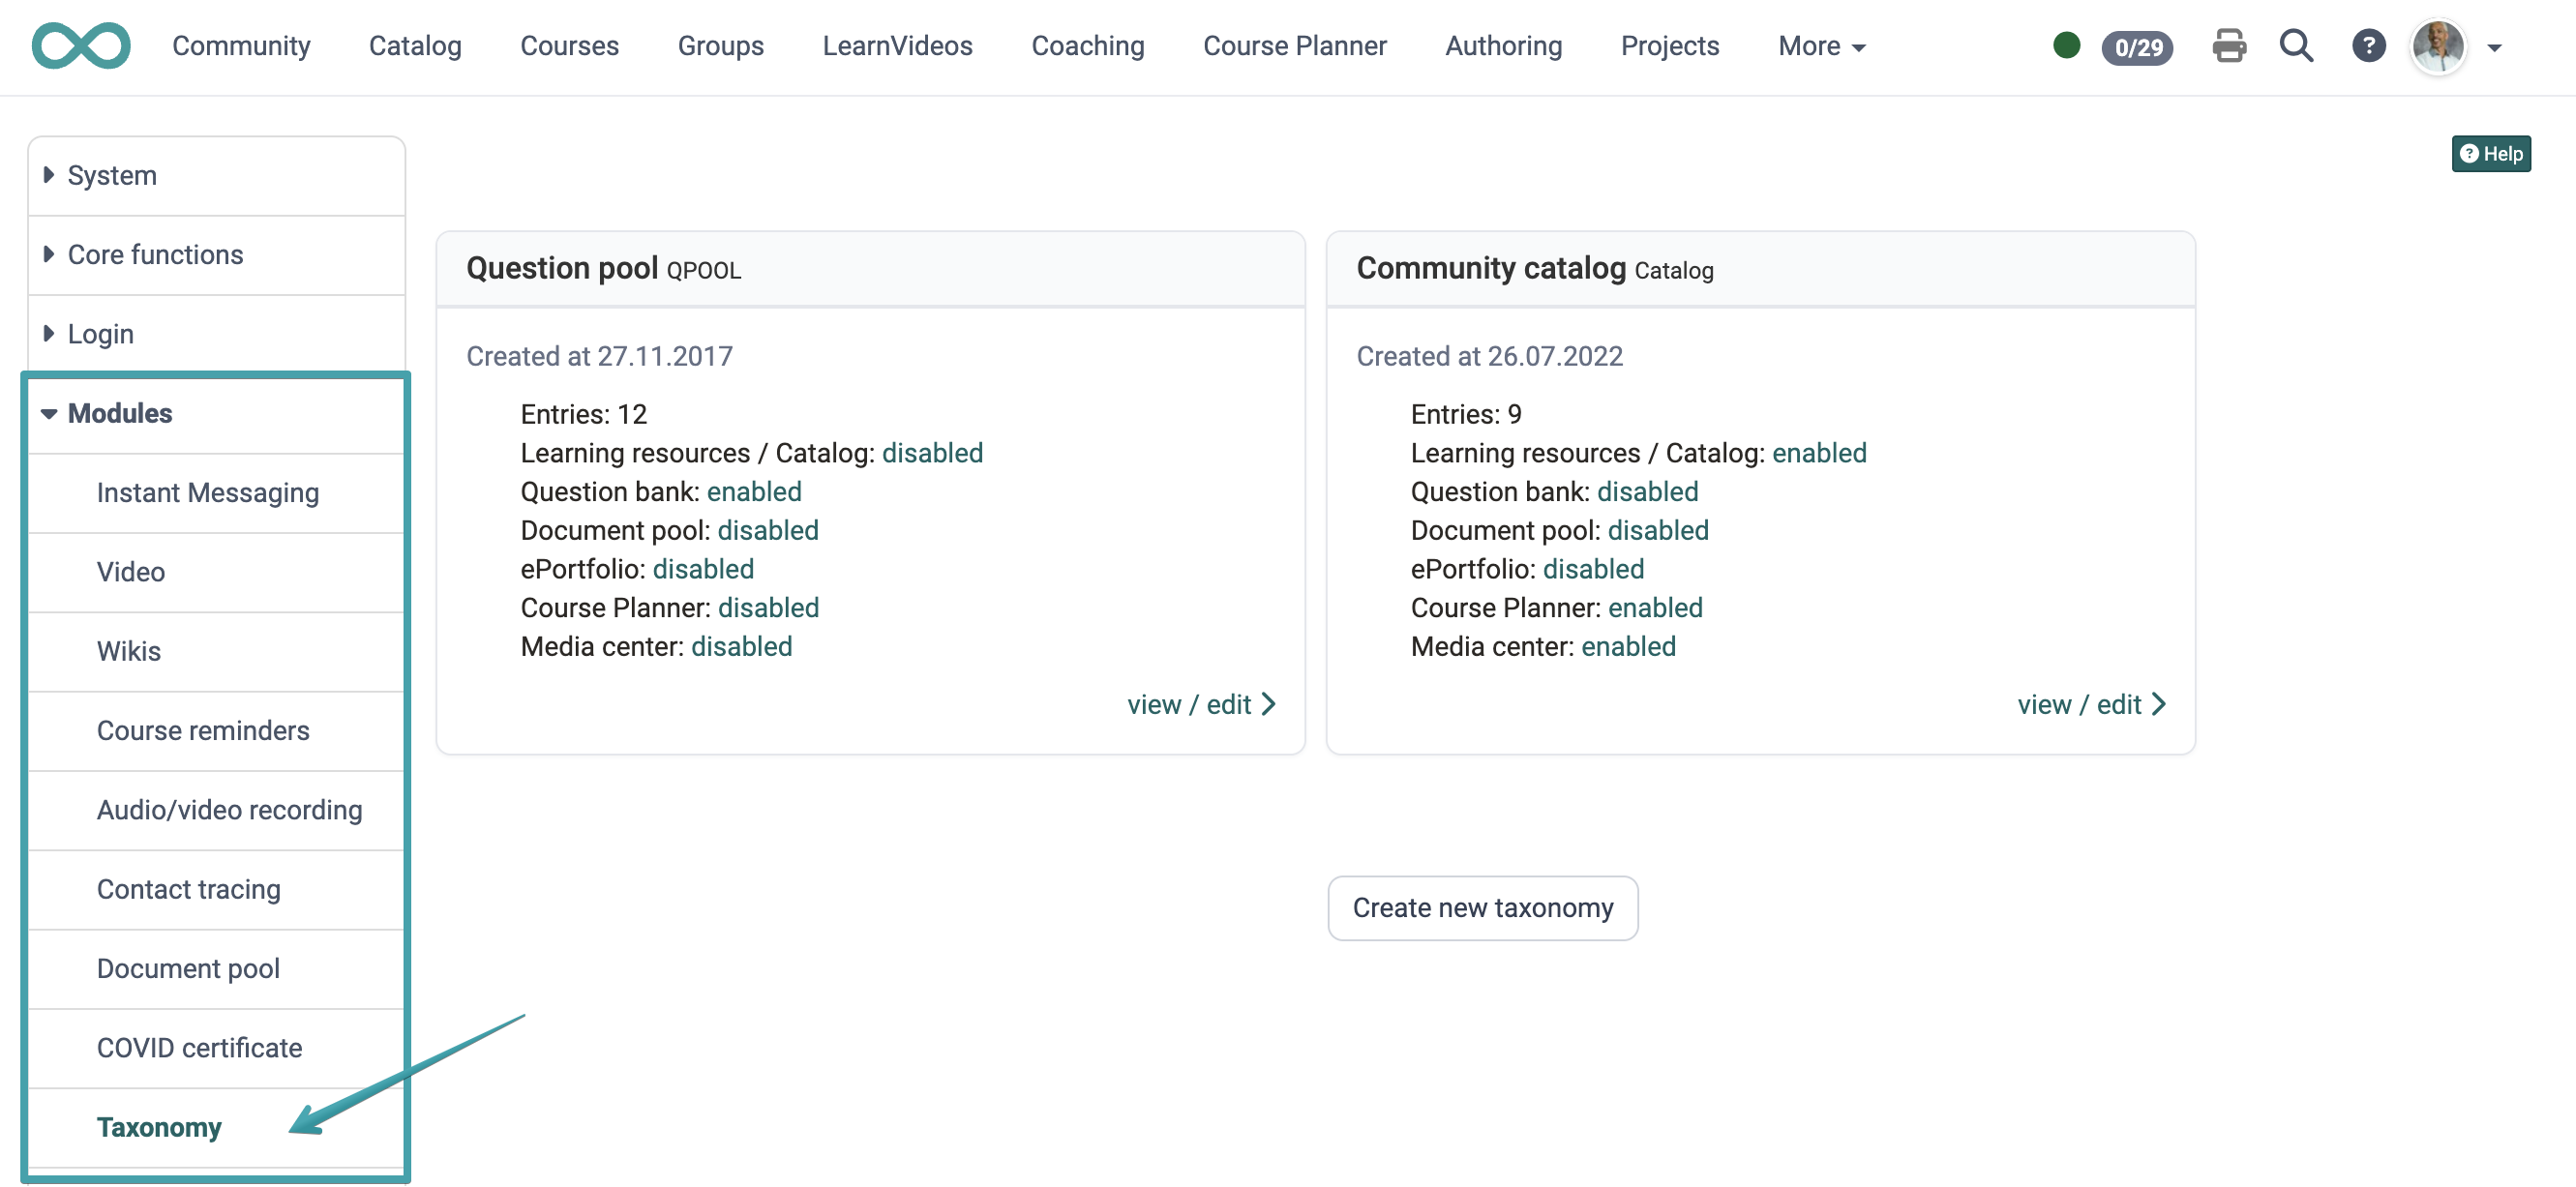Select Instant Messaging module
Image resolution: width=2576 pixels, height=1187 pixels.
click(216, 493)
